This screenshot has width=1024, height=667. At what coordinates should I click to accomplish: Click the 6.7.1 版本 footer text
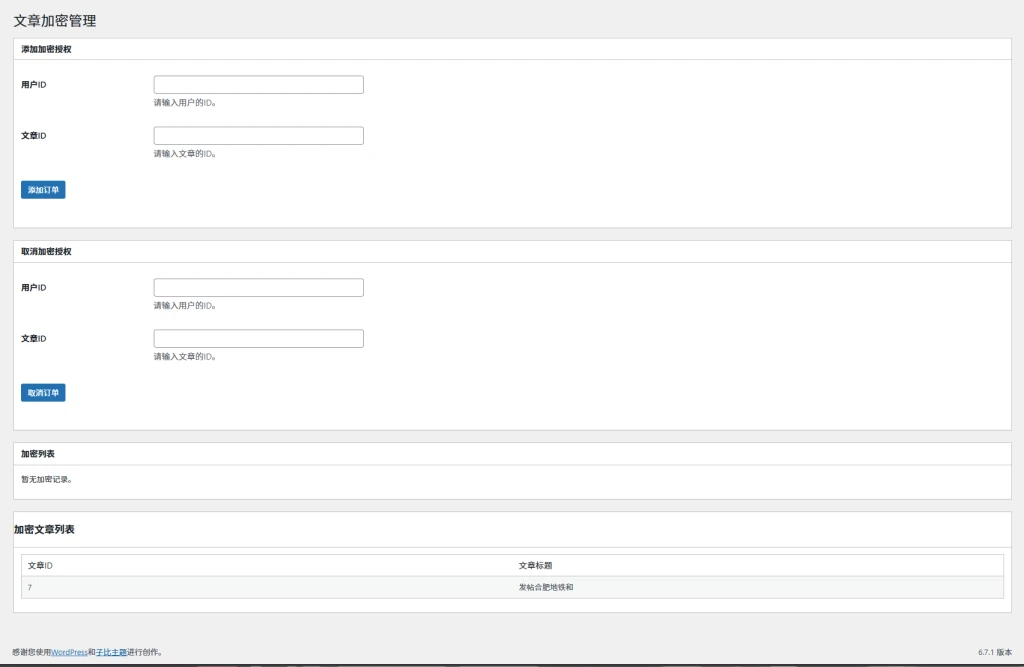point(995,652)
